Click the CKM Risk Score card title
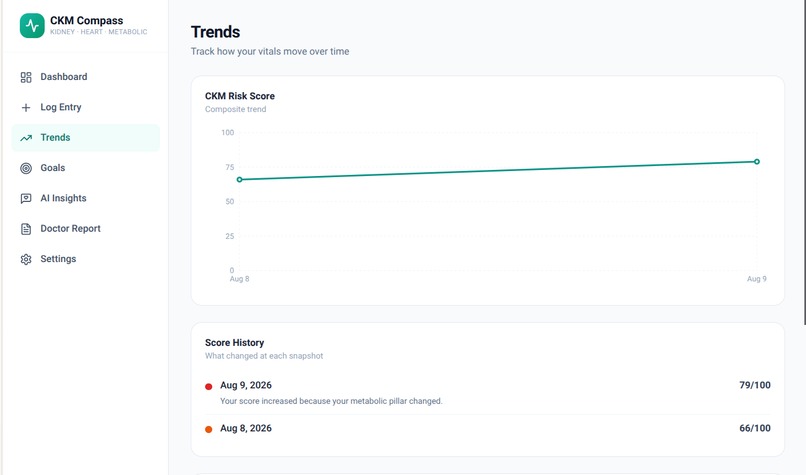This screenshot has height=475, width=806. 240,96
